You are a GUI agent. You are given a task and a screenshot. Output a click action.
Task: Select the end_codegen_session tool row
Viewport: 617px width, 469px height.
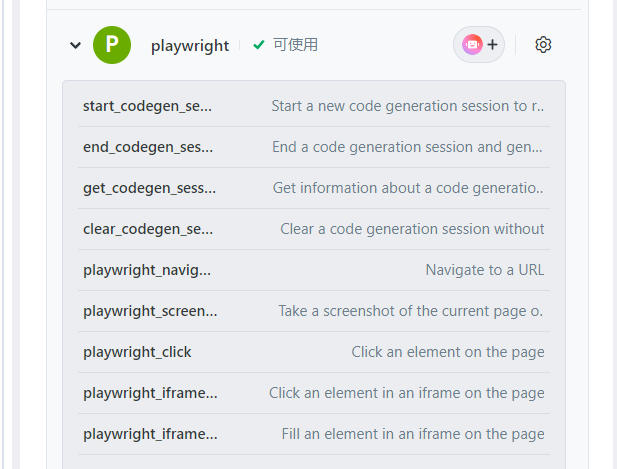(x=148, y=147)
